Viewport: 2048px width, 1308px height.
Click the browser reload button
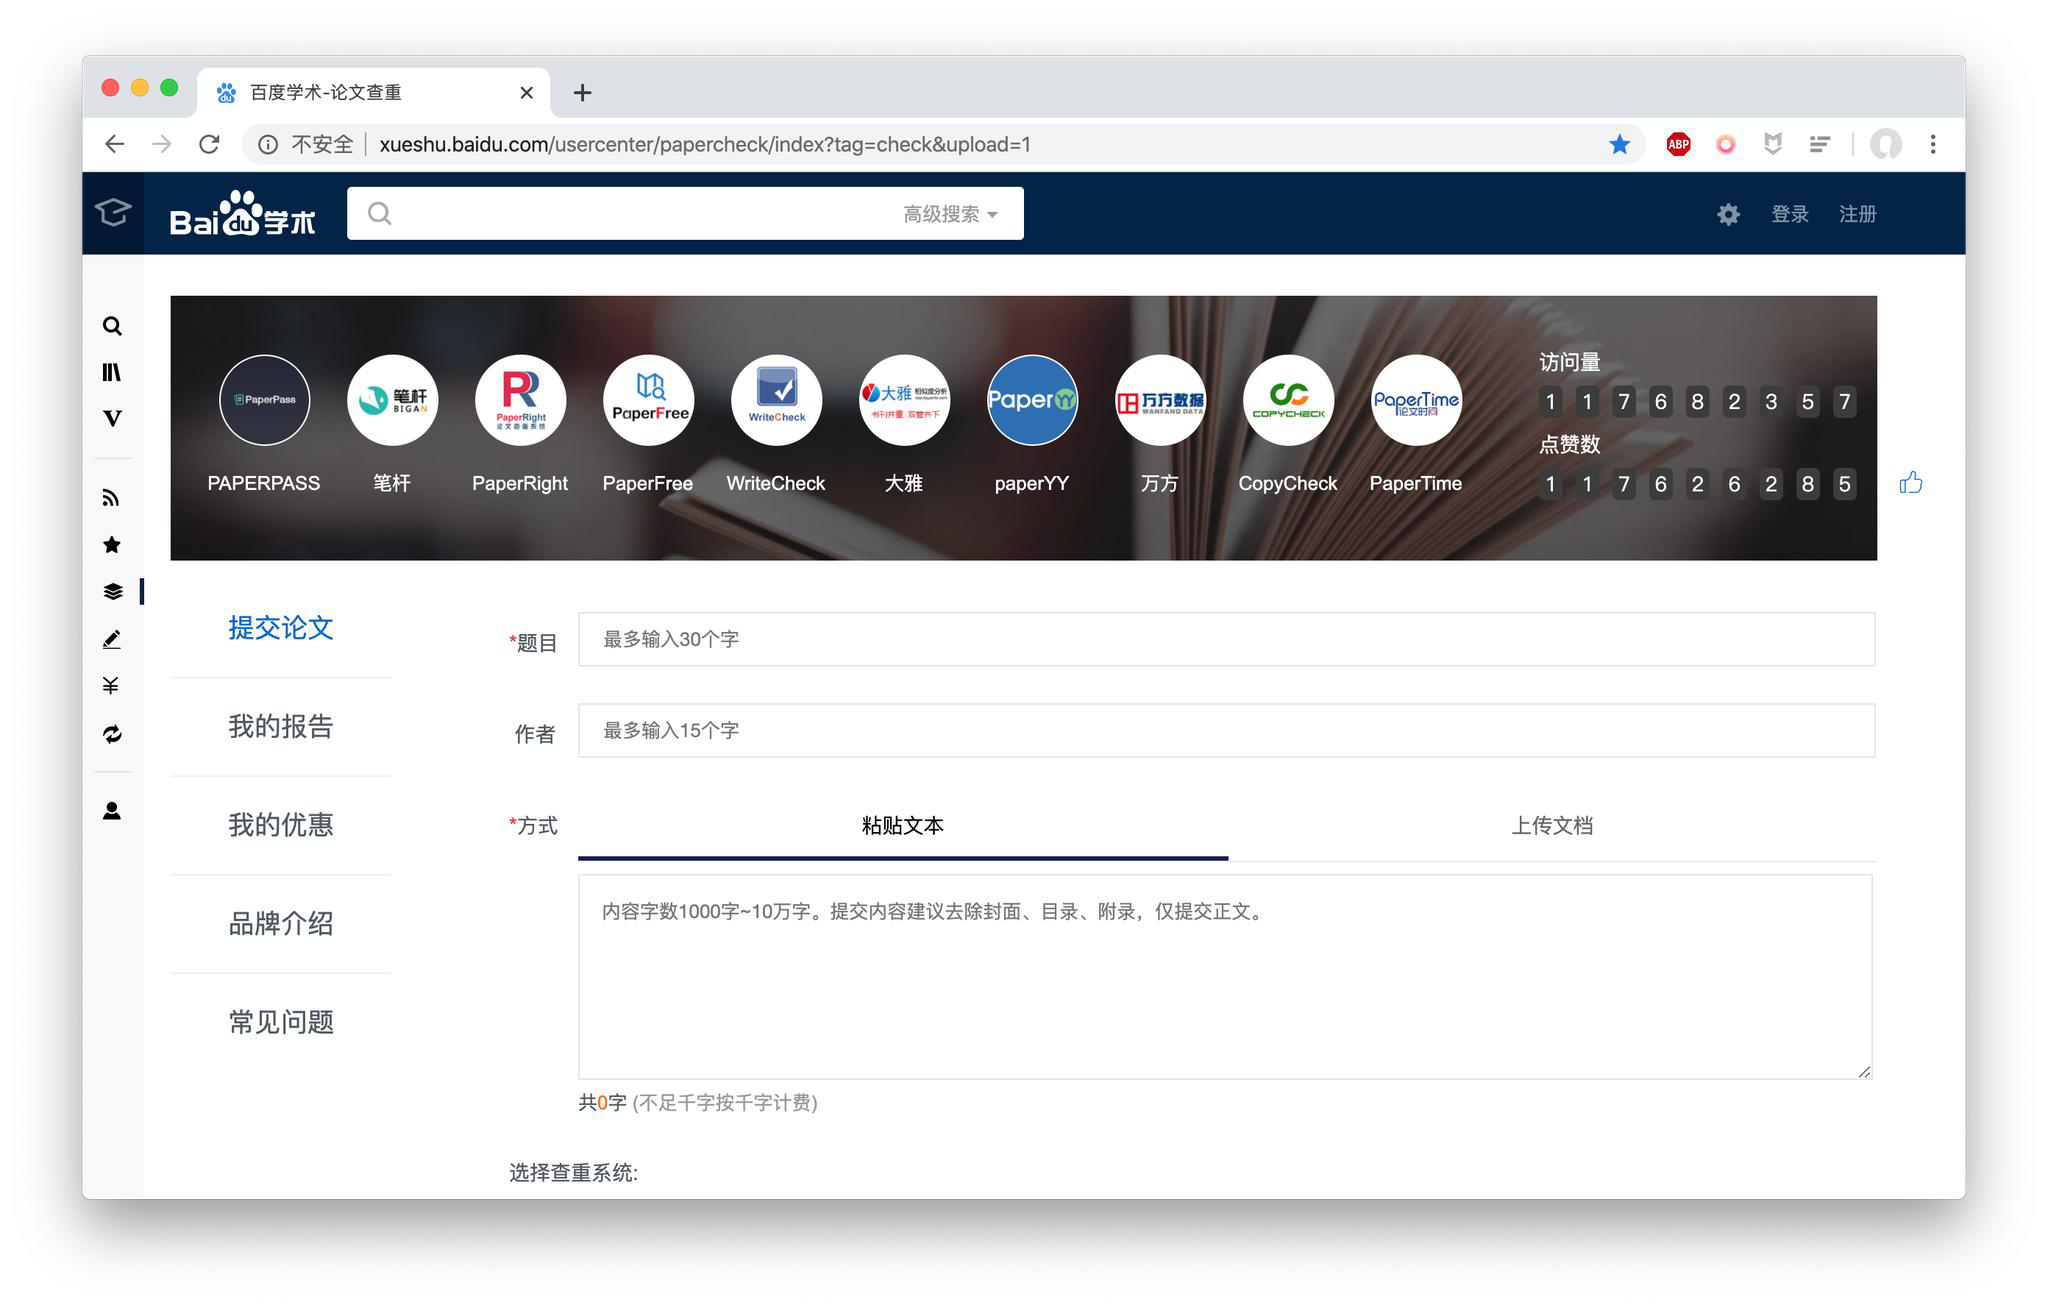[209, 144]
